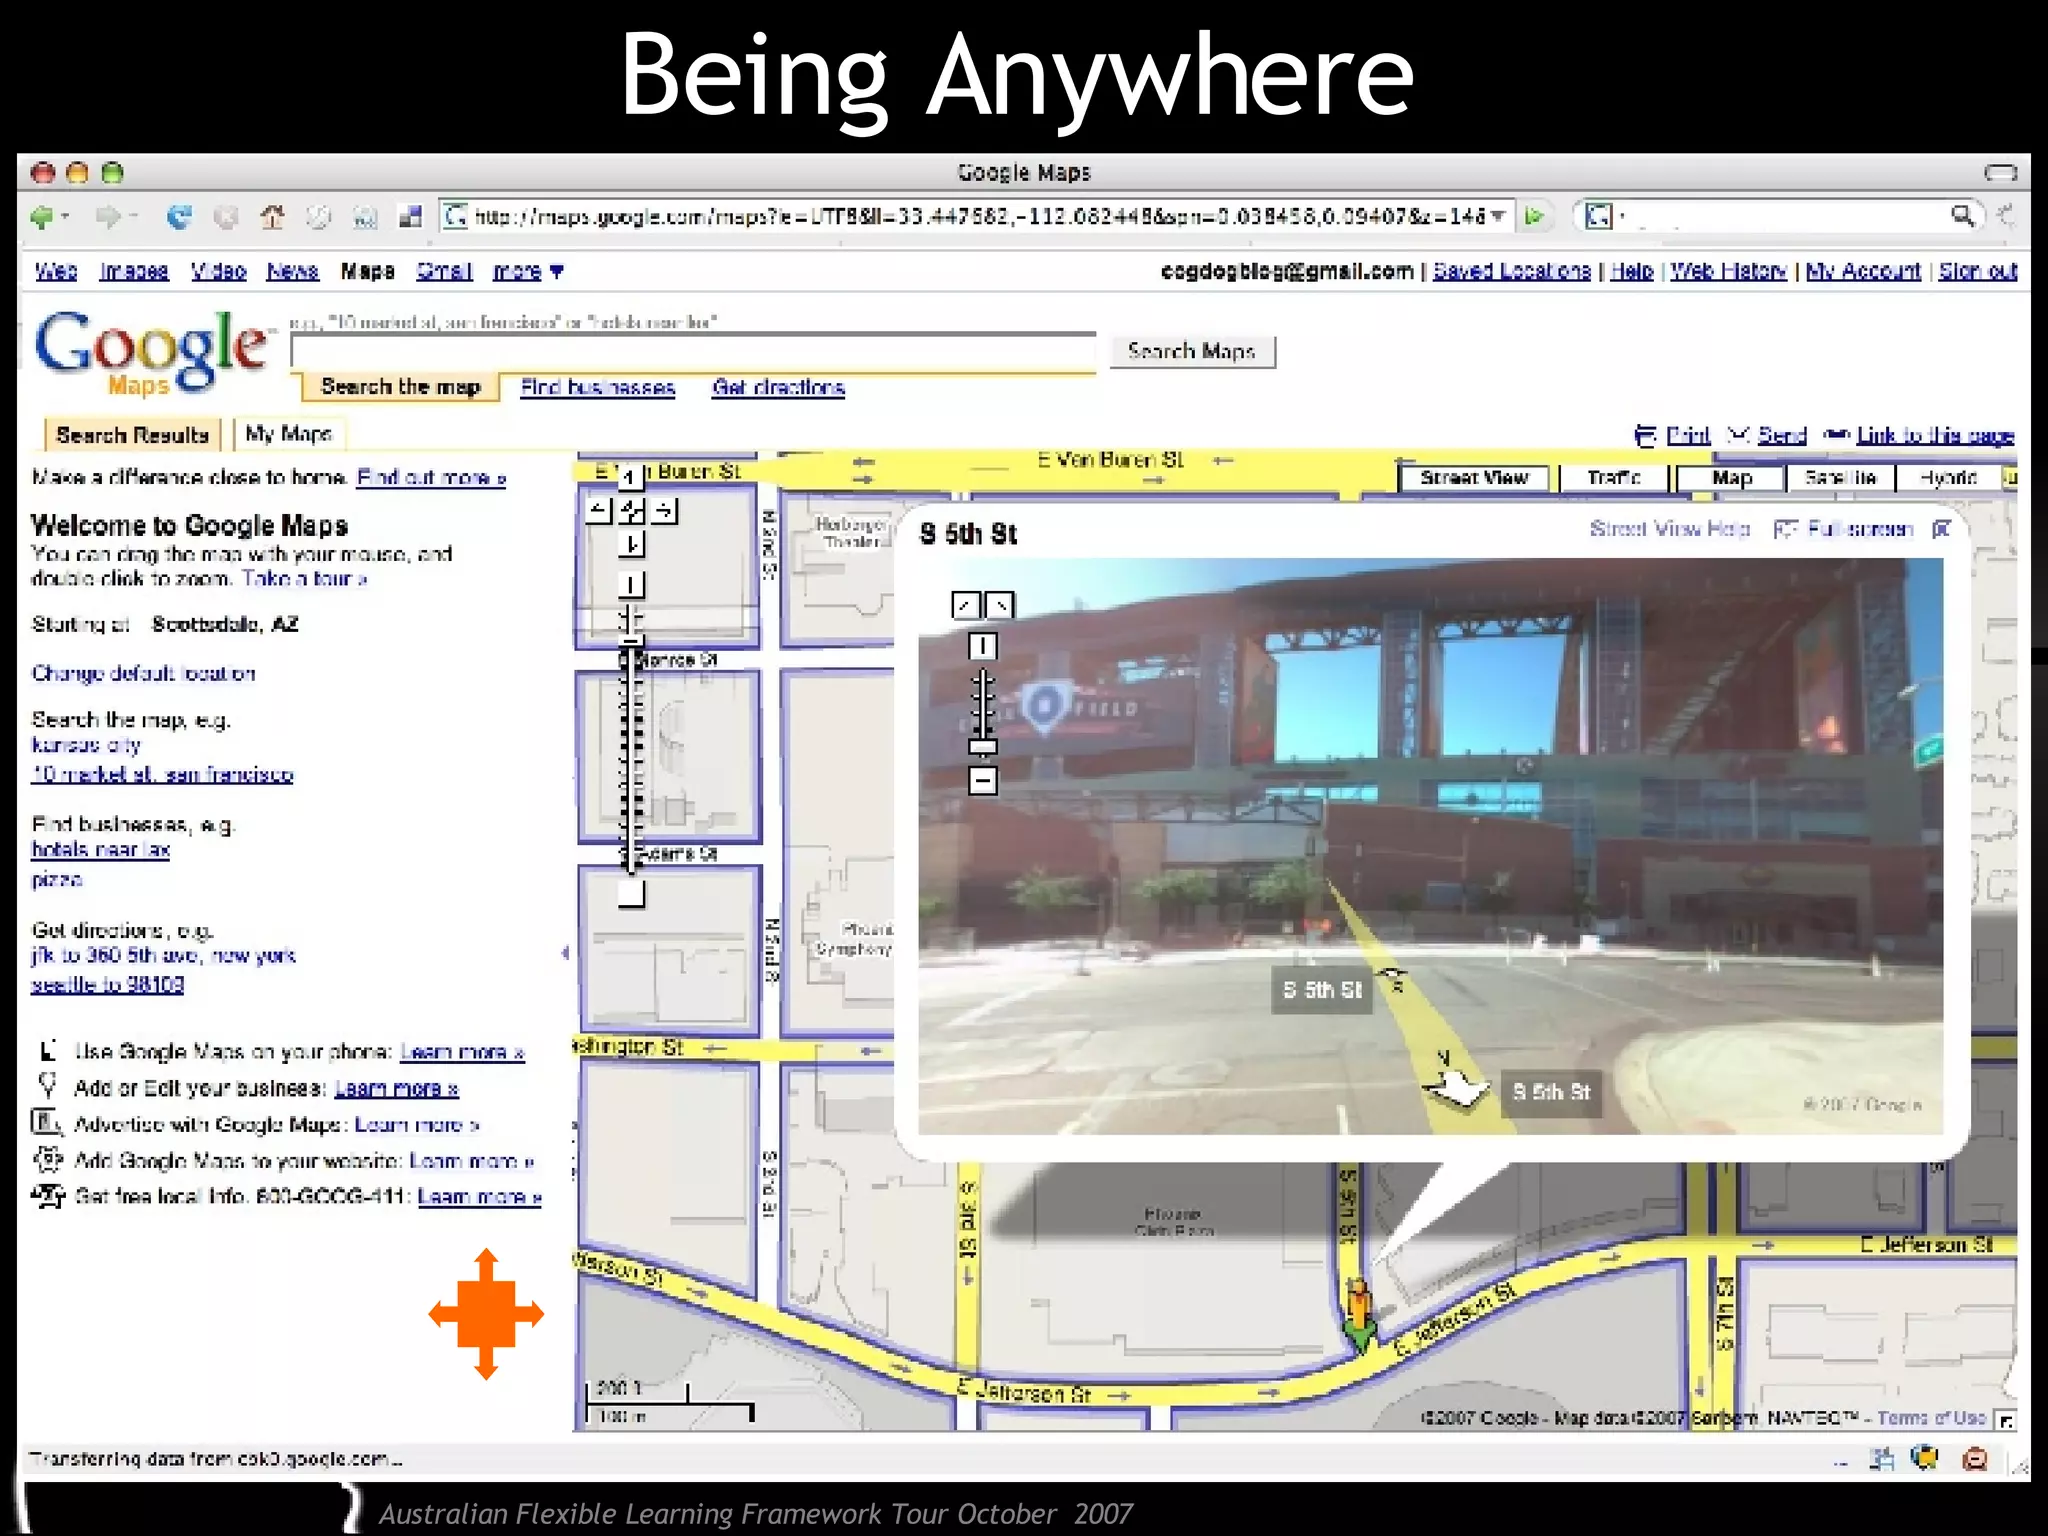Switch to Map view
The width and height of the screenshot is (2048, 1536).
tap(1731, 478)
